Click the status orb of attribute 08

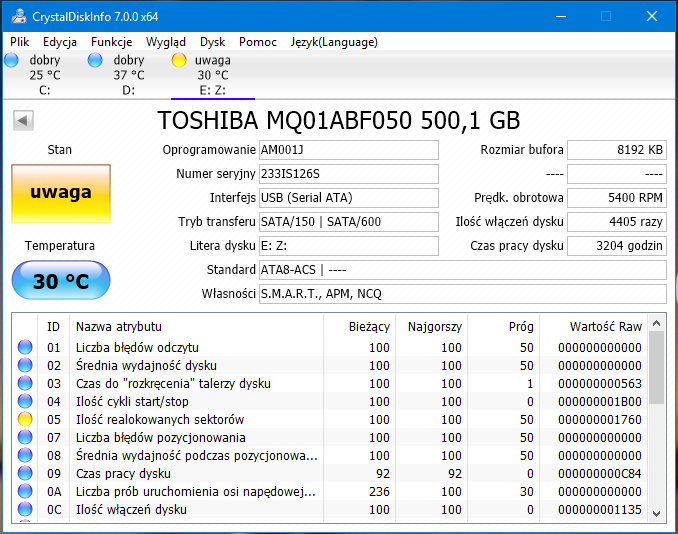point(25,455)
